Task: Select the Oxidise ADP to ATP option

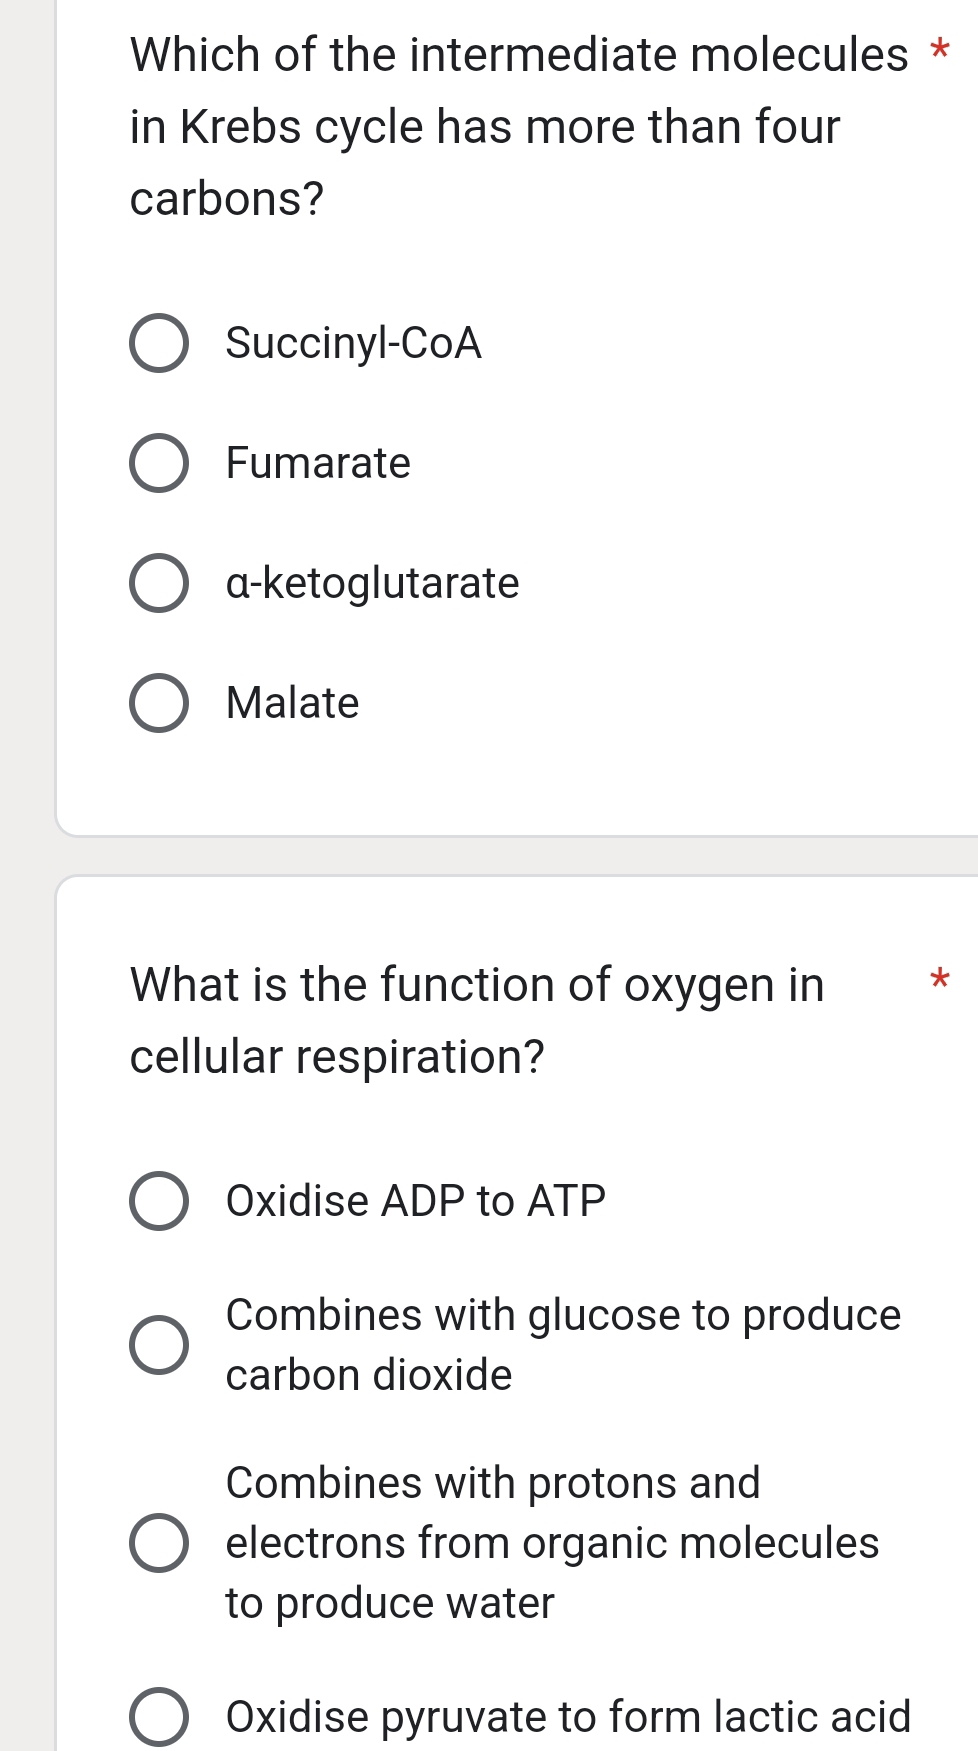Action: coord(160,1202)
